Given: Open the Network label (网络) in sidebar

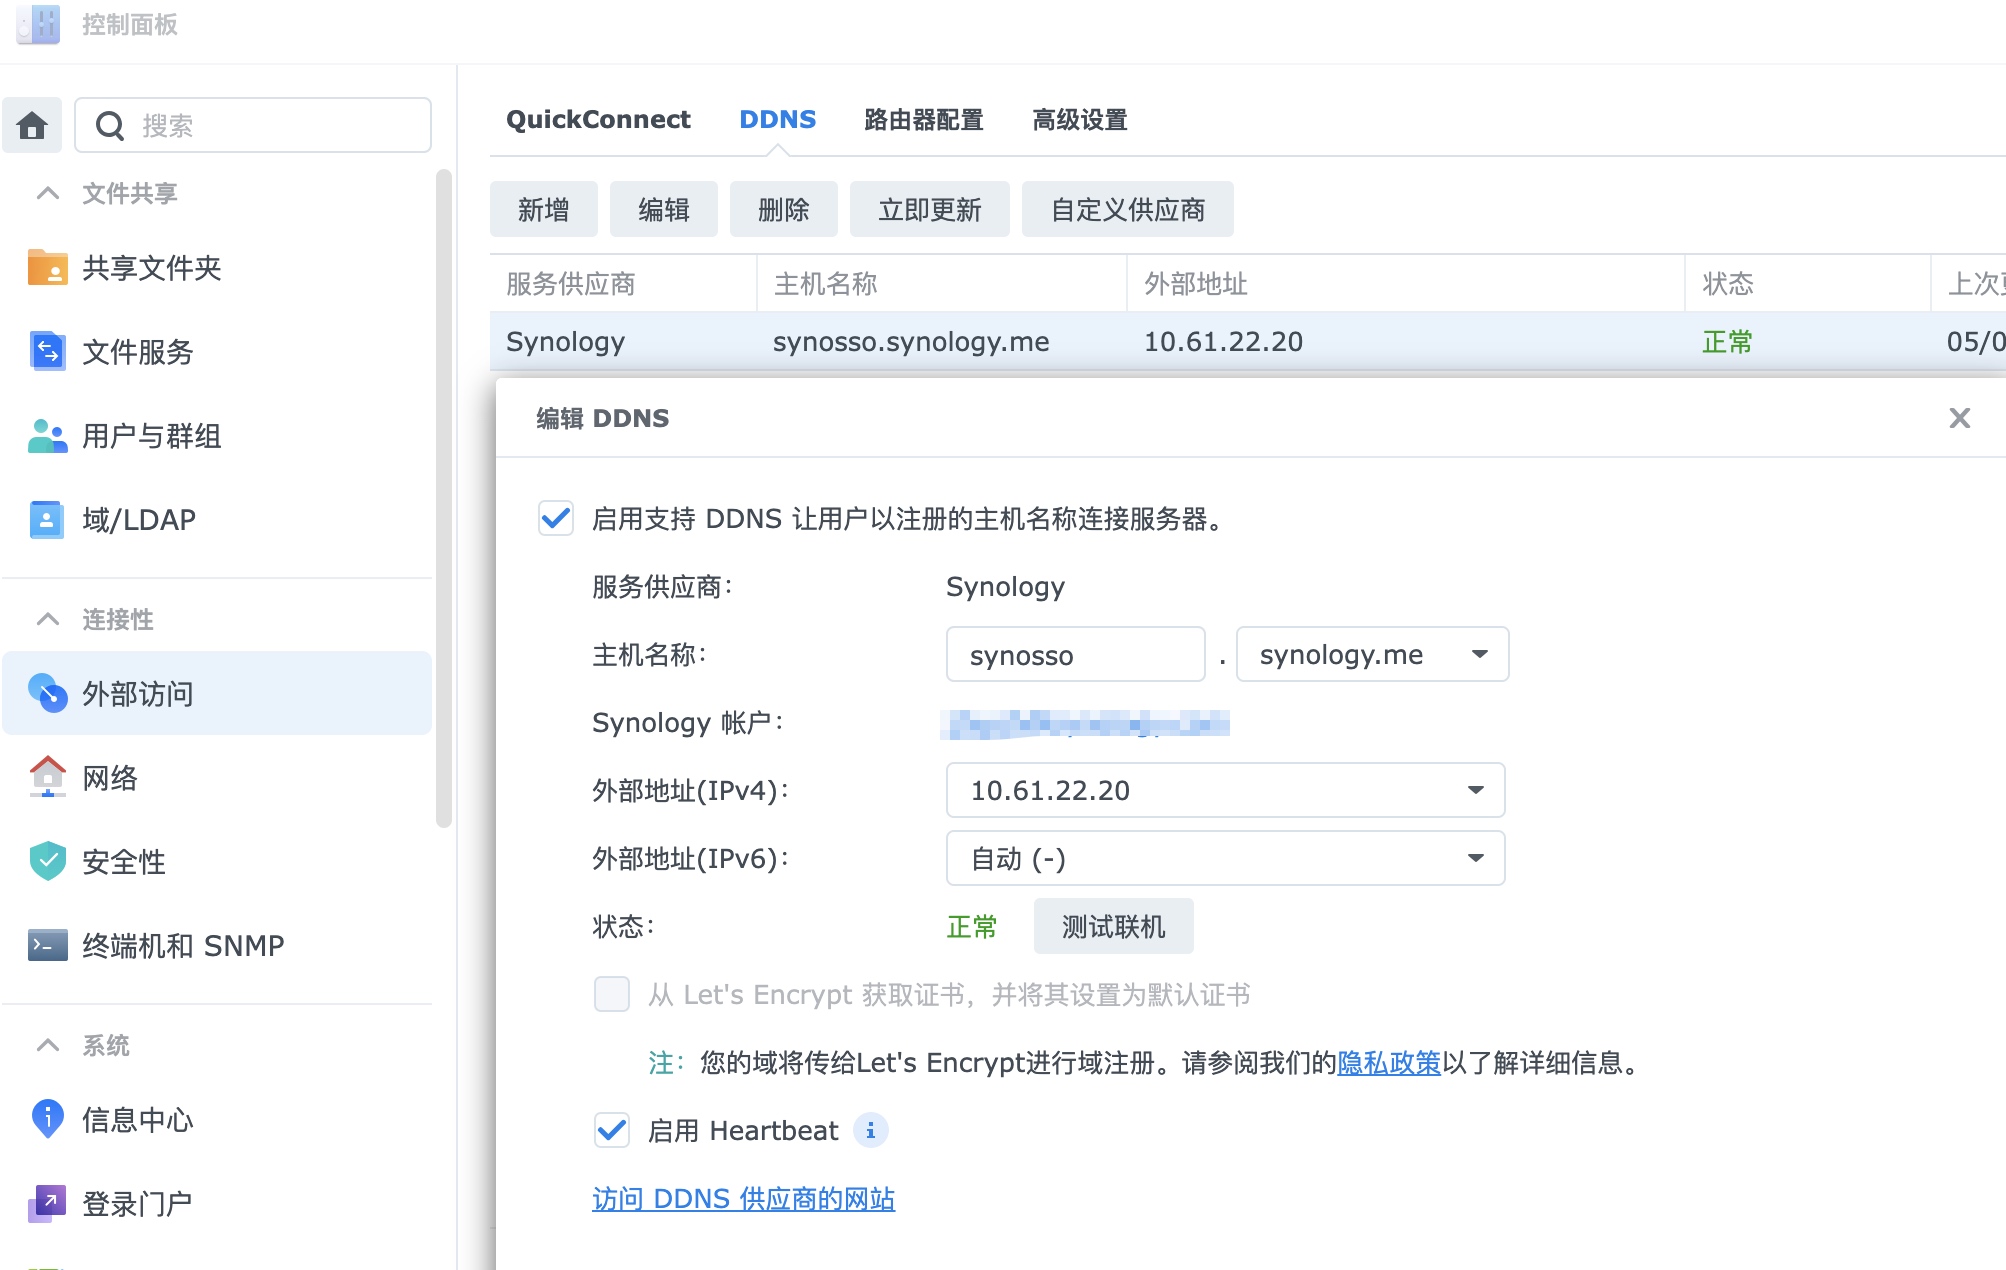Looking at the screenshot, I should [x=110, y=777].
